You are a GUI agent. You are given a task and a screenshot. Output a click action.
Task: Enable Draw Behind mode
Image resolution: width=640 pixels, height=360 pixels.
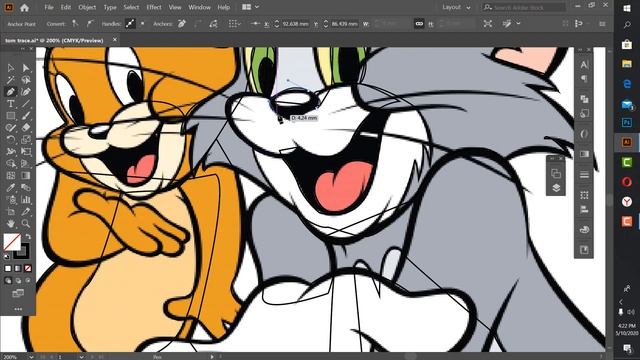[18, 280]
